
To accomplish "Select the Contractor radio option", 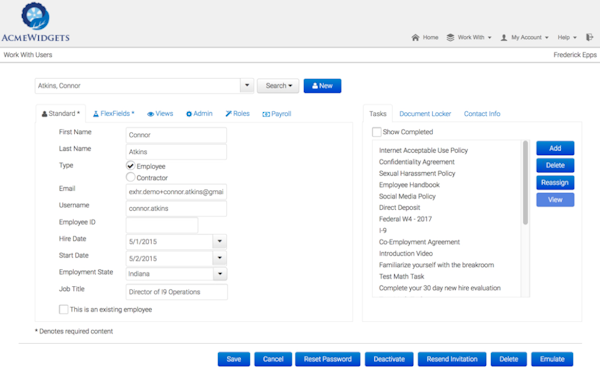I will [130, 177].
